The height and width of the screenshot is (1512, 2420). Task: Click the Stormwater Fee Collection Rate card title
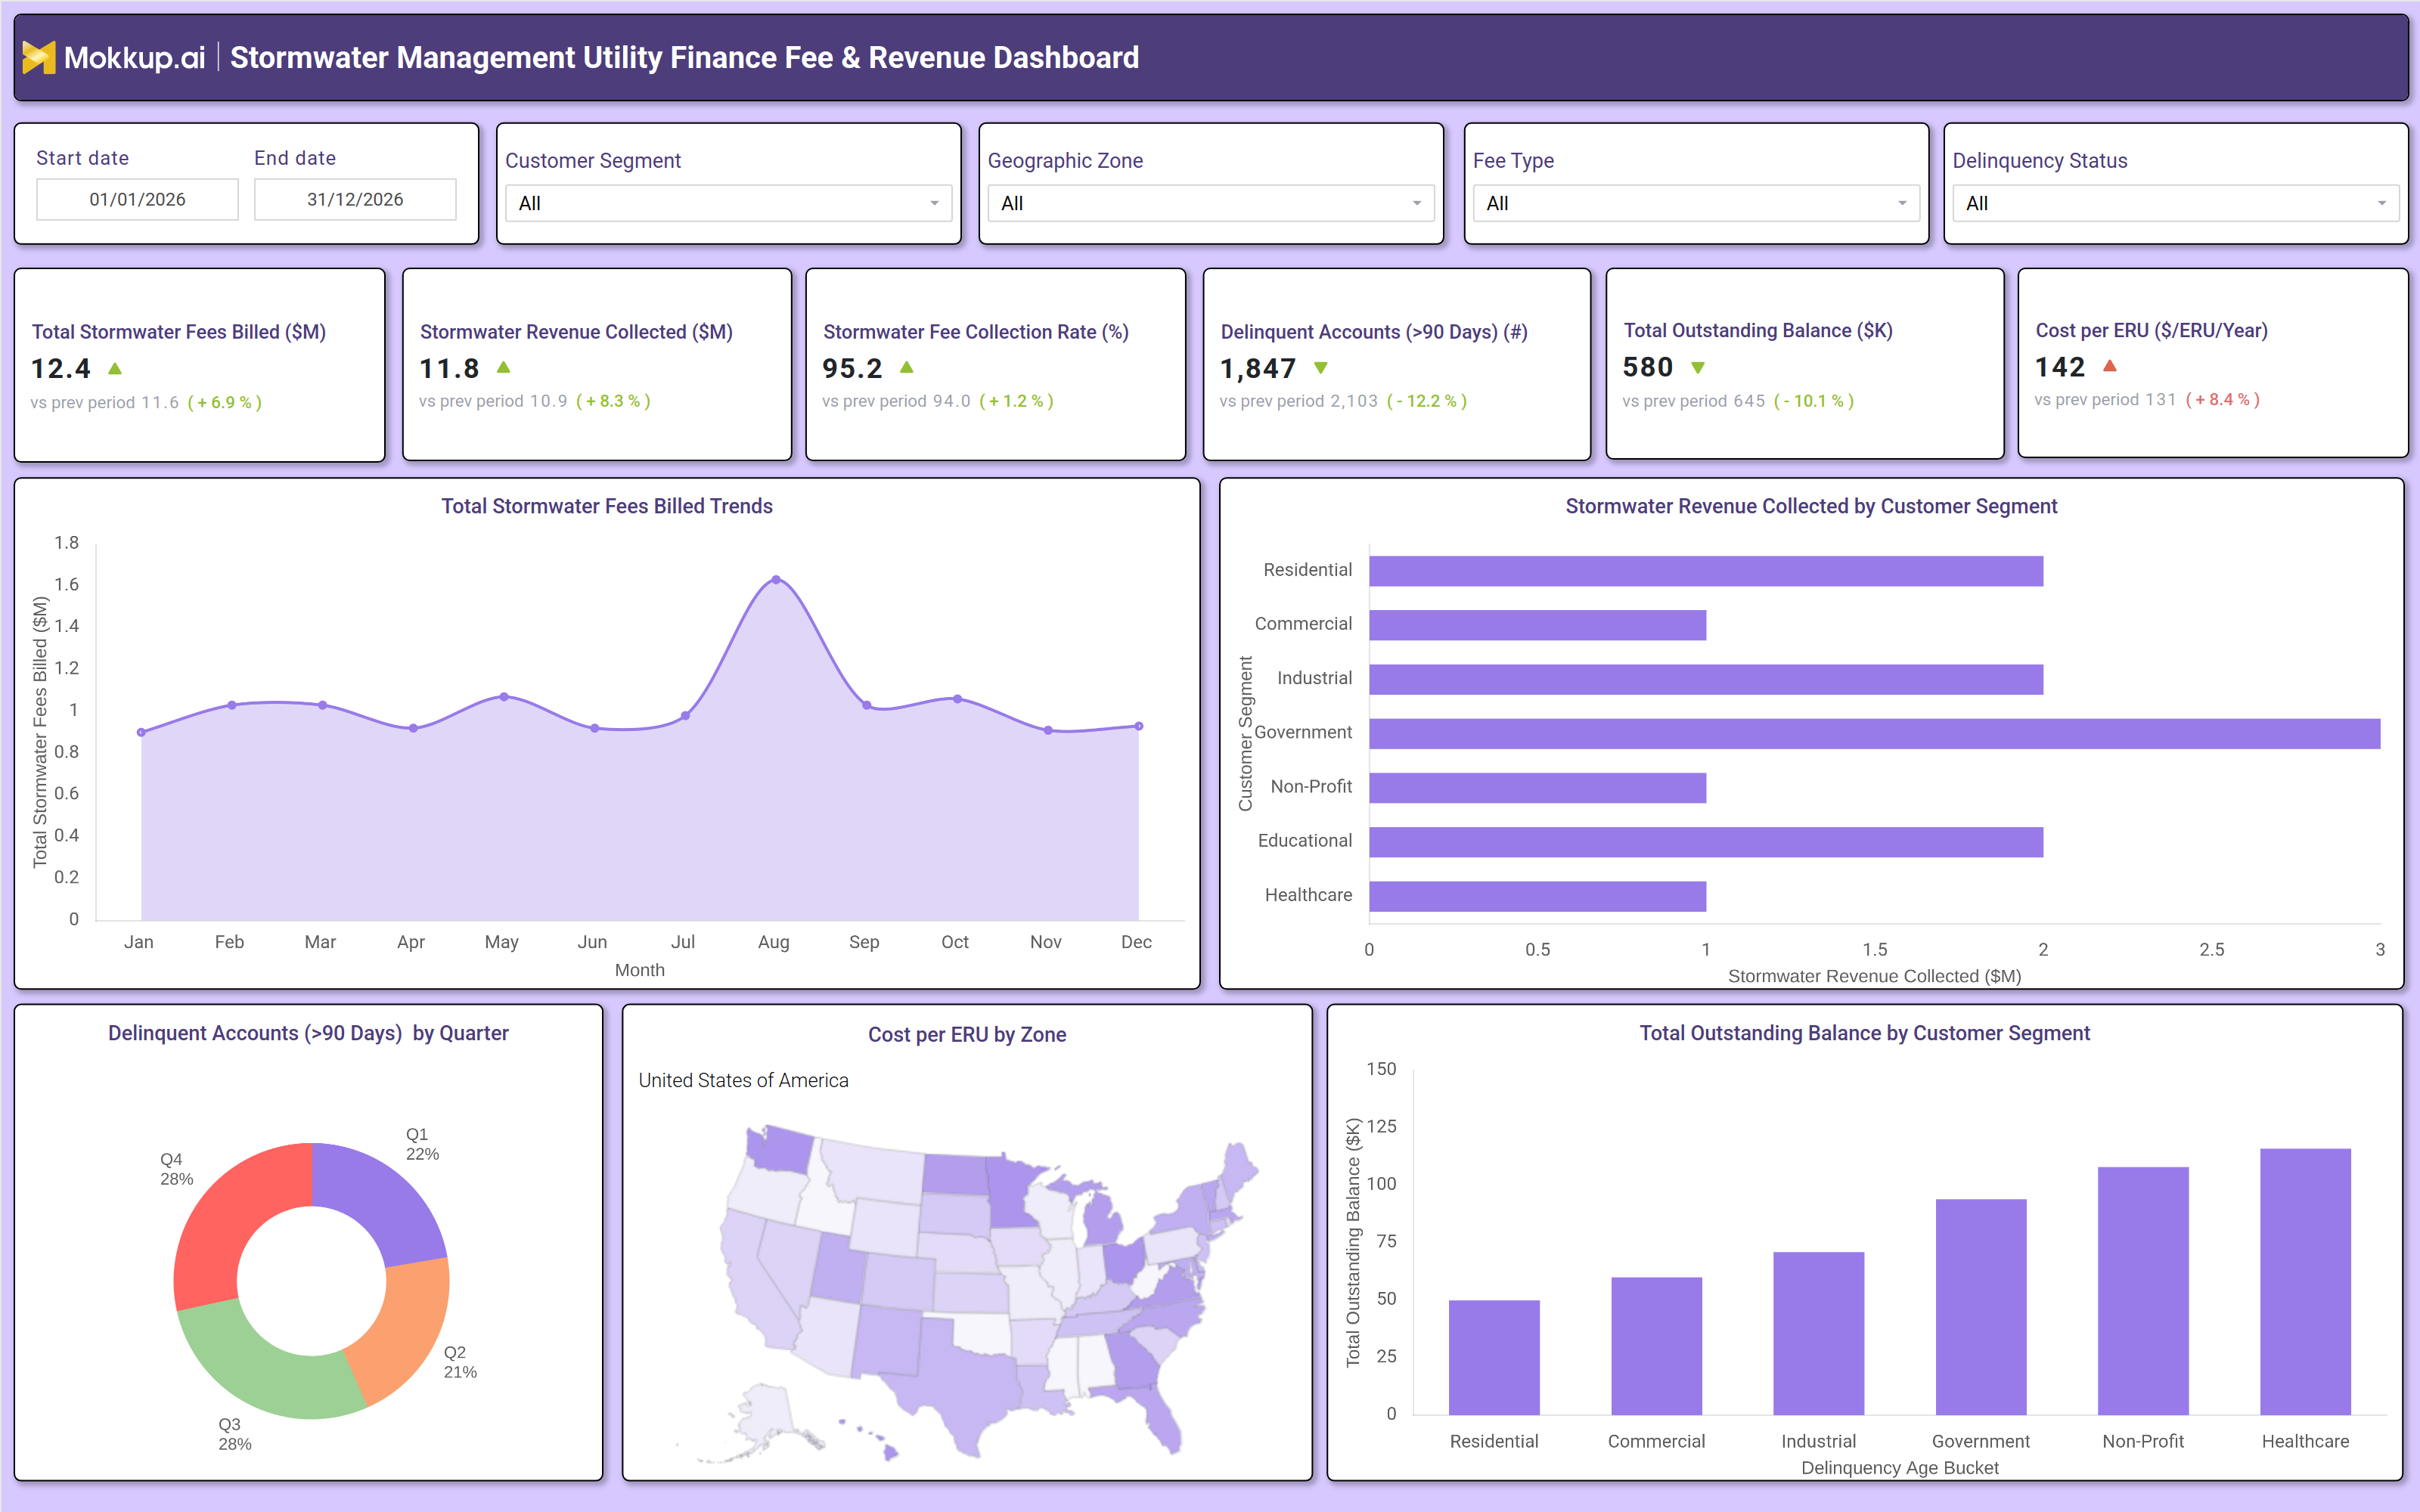coord(976,332)
